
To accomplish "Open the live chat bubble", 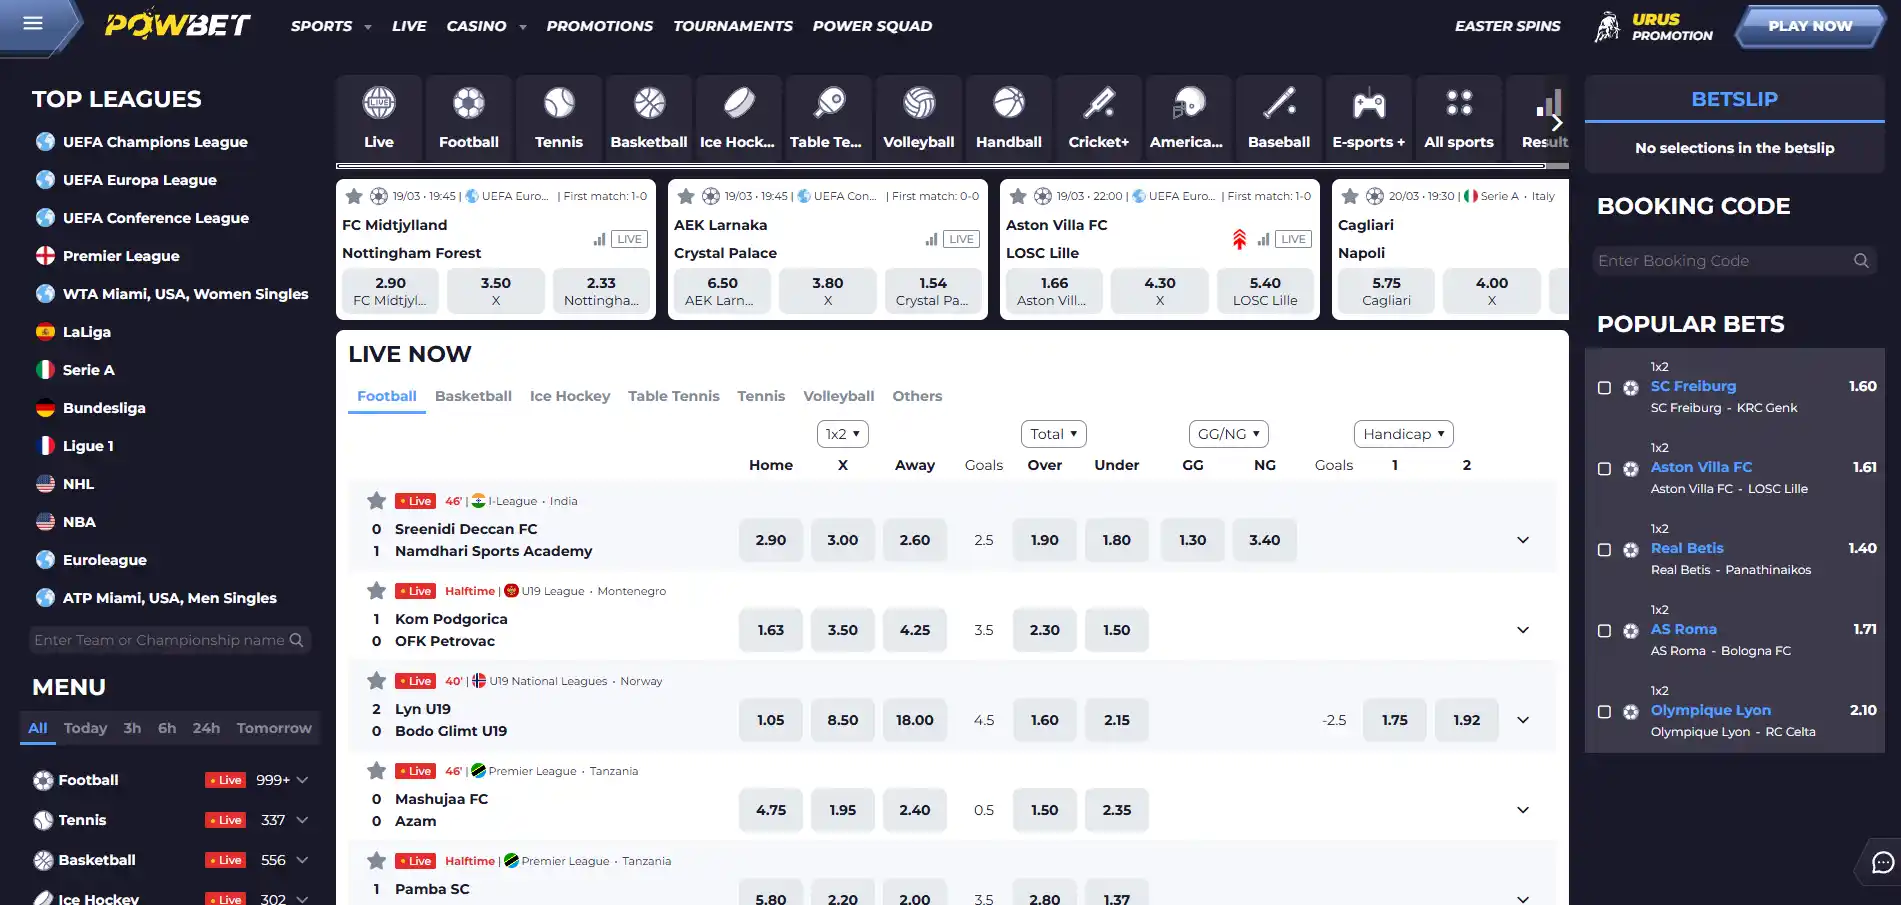I will pos(1882,862).
